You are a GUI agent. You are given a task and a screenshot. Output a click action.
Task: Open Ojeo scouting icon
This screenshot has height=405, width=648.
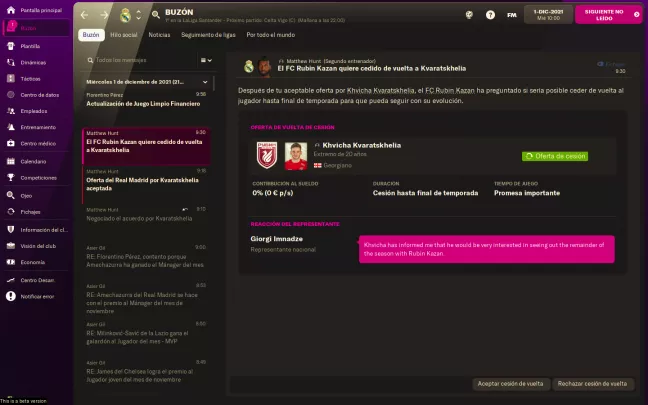(x=11, y=195)
